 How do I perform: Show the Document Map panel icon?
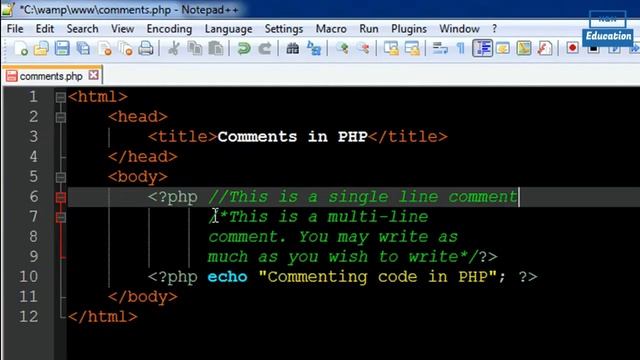pos(524,49)
